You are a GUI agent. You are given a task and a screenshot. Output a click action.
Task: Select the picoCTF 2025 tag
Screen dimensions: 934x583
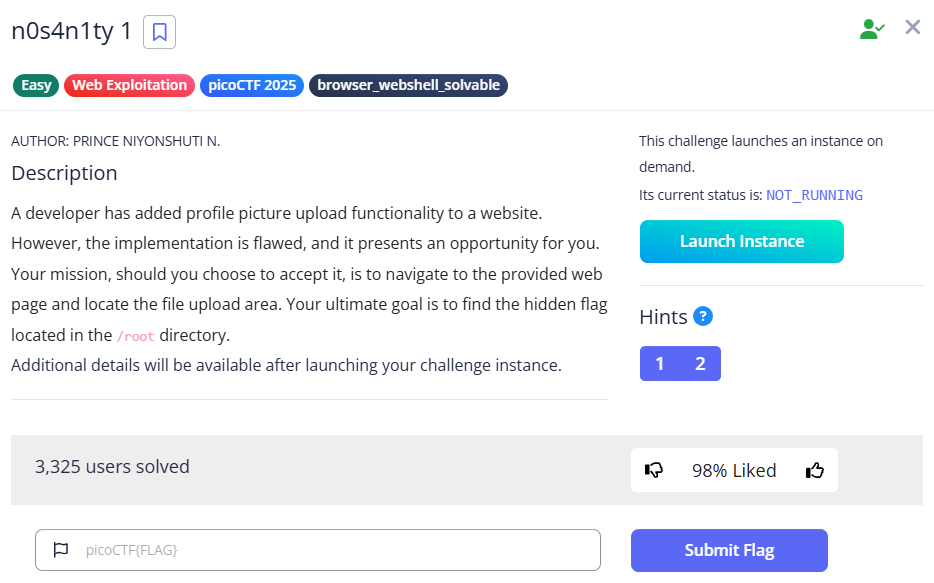pyautogui.click(x=251, y=85)
